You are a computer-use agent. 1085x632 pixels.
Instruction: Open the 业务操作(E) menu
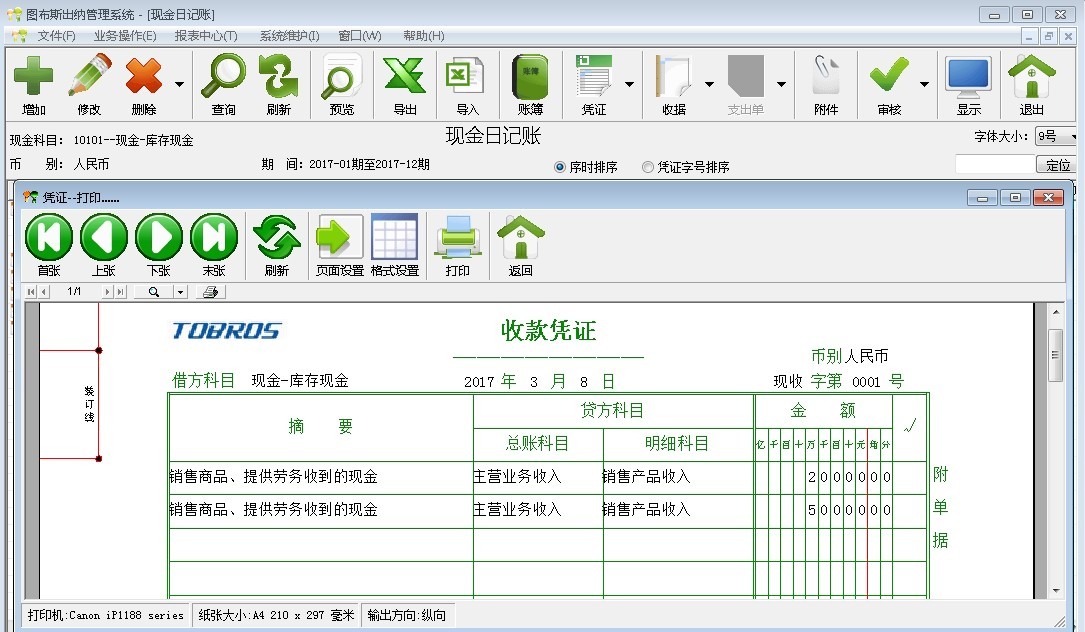[x=125, y=35]
